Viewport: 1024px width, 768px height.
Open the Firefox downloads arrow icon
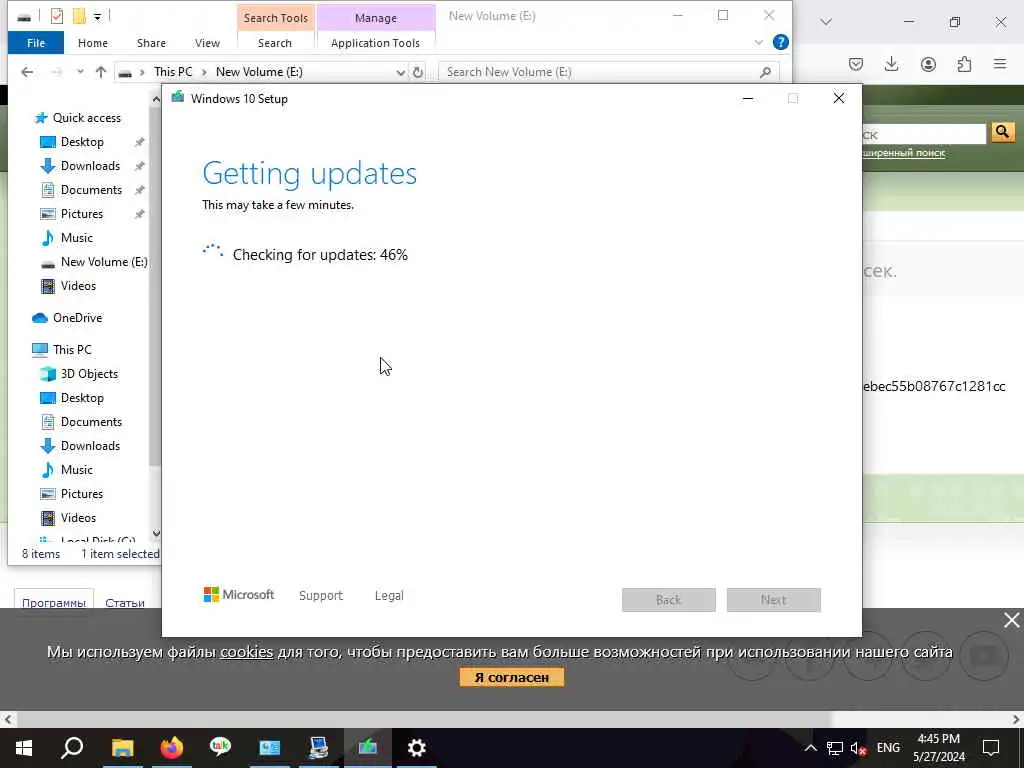[x=891, y=64]
